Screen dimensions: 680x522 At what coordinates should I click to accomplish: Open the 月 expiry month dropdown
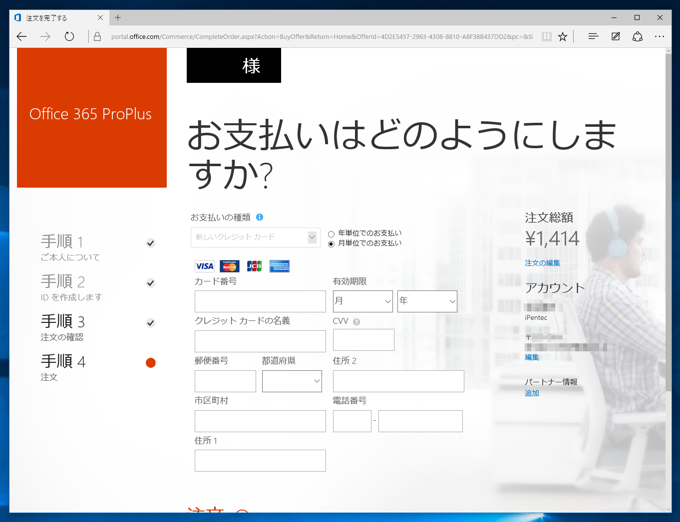[363, 301]
